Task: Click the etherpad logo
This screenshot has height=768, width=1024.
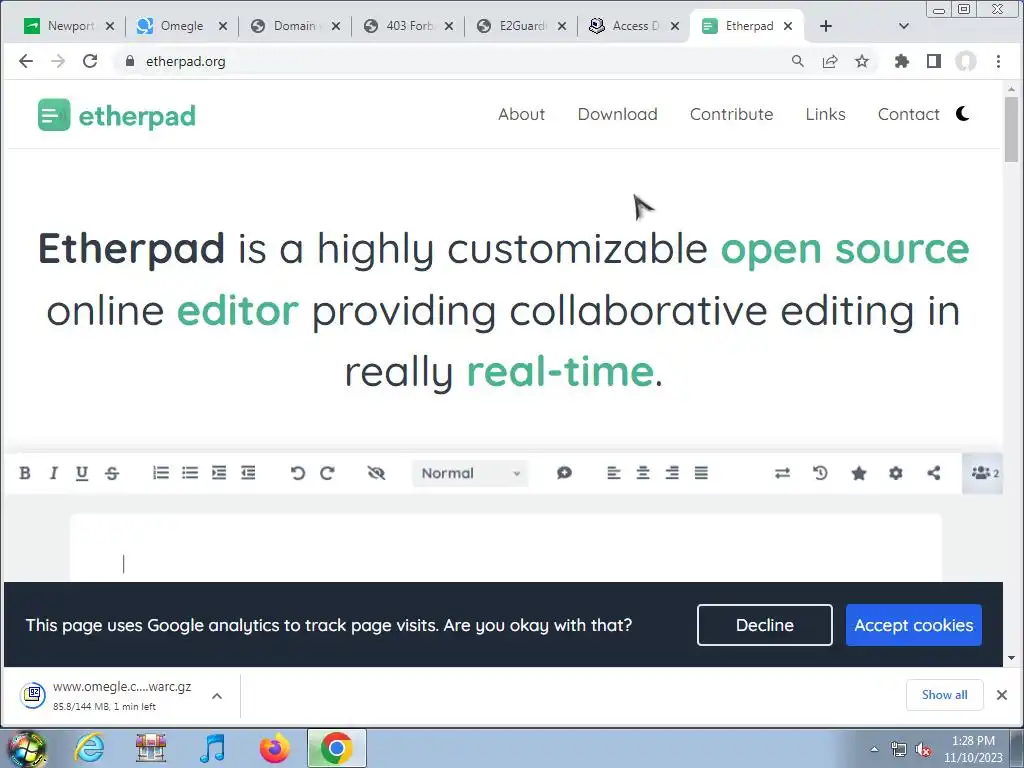Action: tap(116, 115)
